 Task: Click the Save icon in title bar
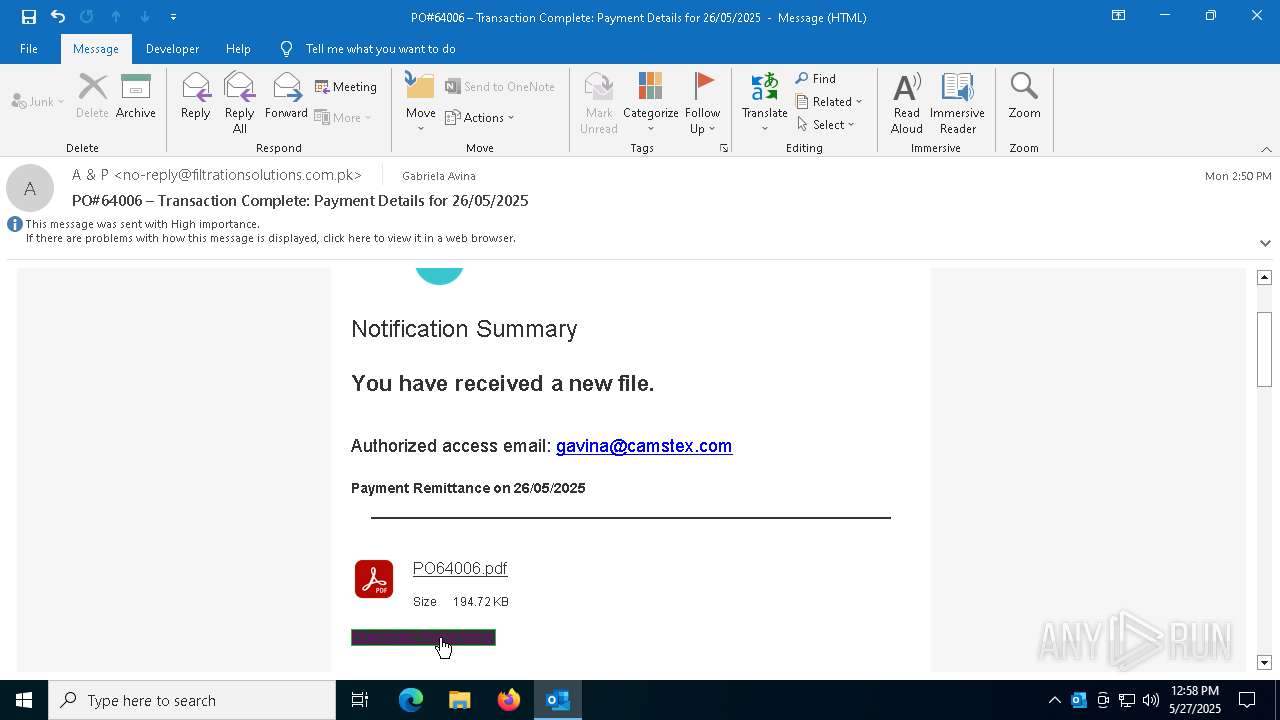click(x=29, y=16)
